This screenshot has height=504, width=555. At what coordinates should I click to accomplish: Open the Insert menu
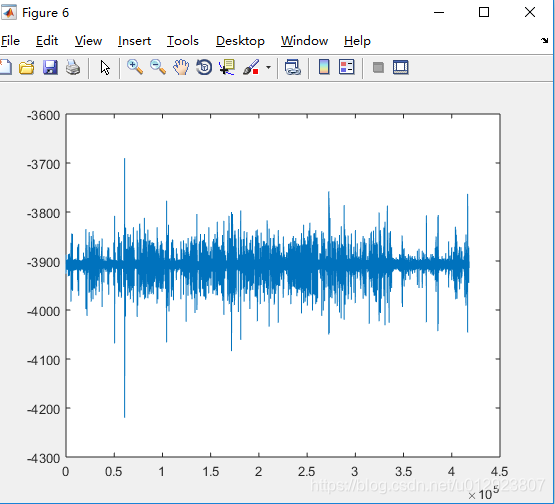click(135, 41)
